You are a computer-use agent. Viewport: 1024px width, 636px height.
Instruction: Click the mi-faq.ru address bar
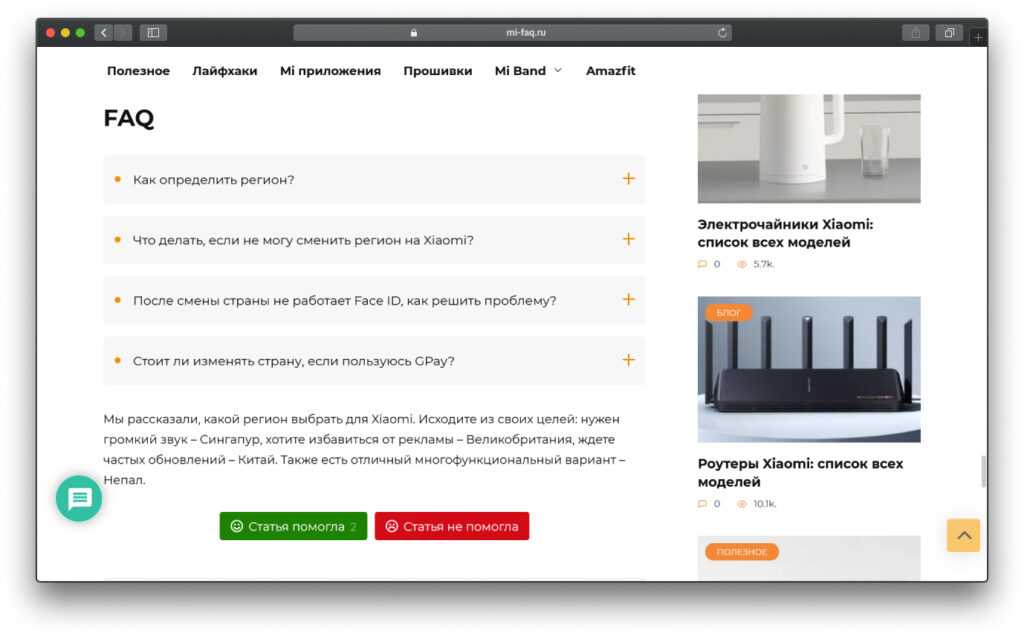point(512,33)
